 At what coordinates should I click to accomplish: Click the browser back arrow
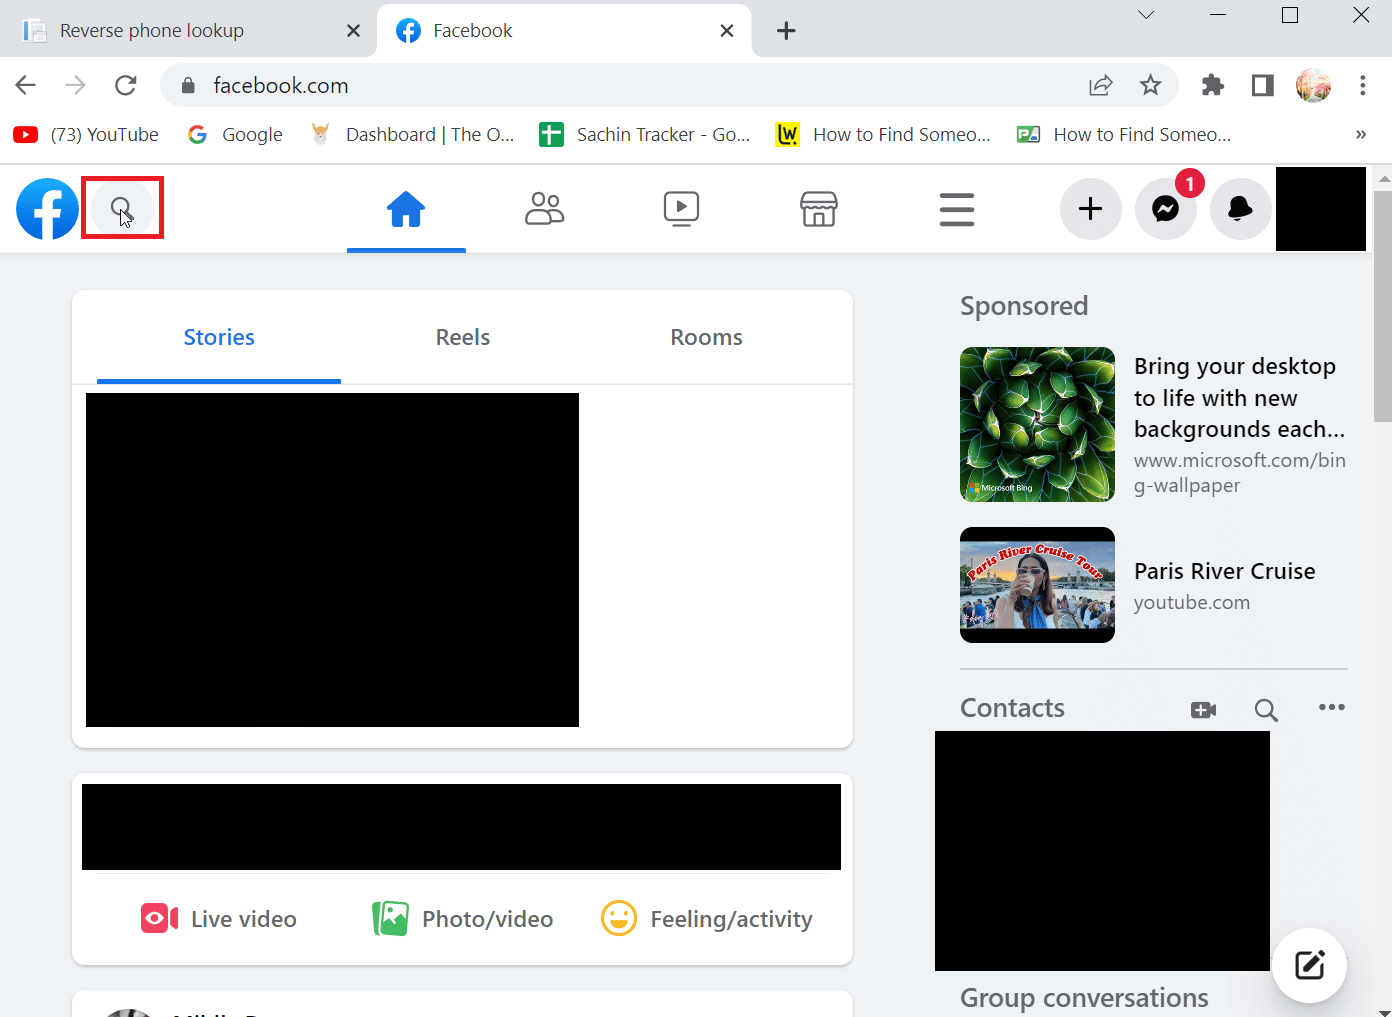[x=26, y=85]
